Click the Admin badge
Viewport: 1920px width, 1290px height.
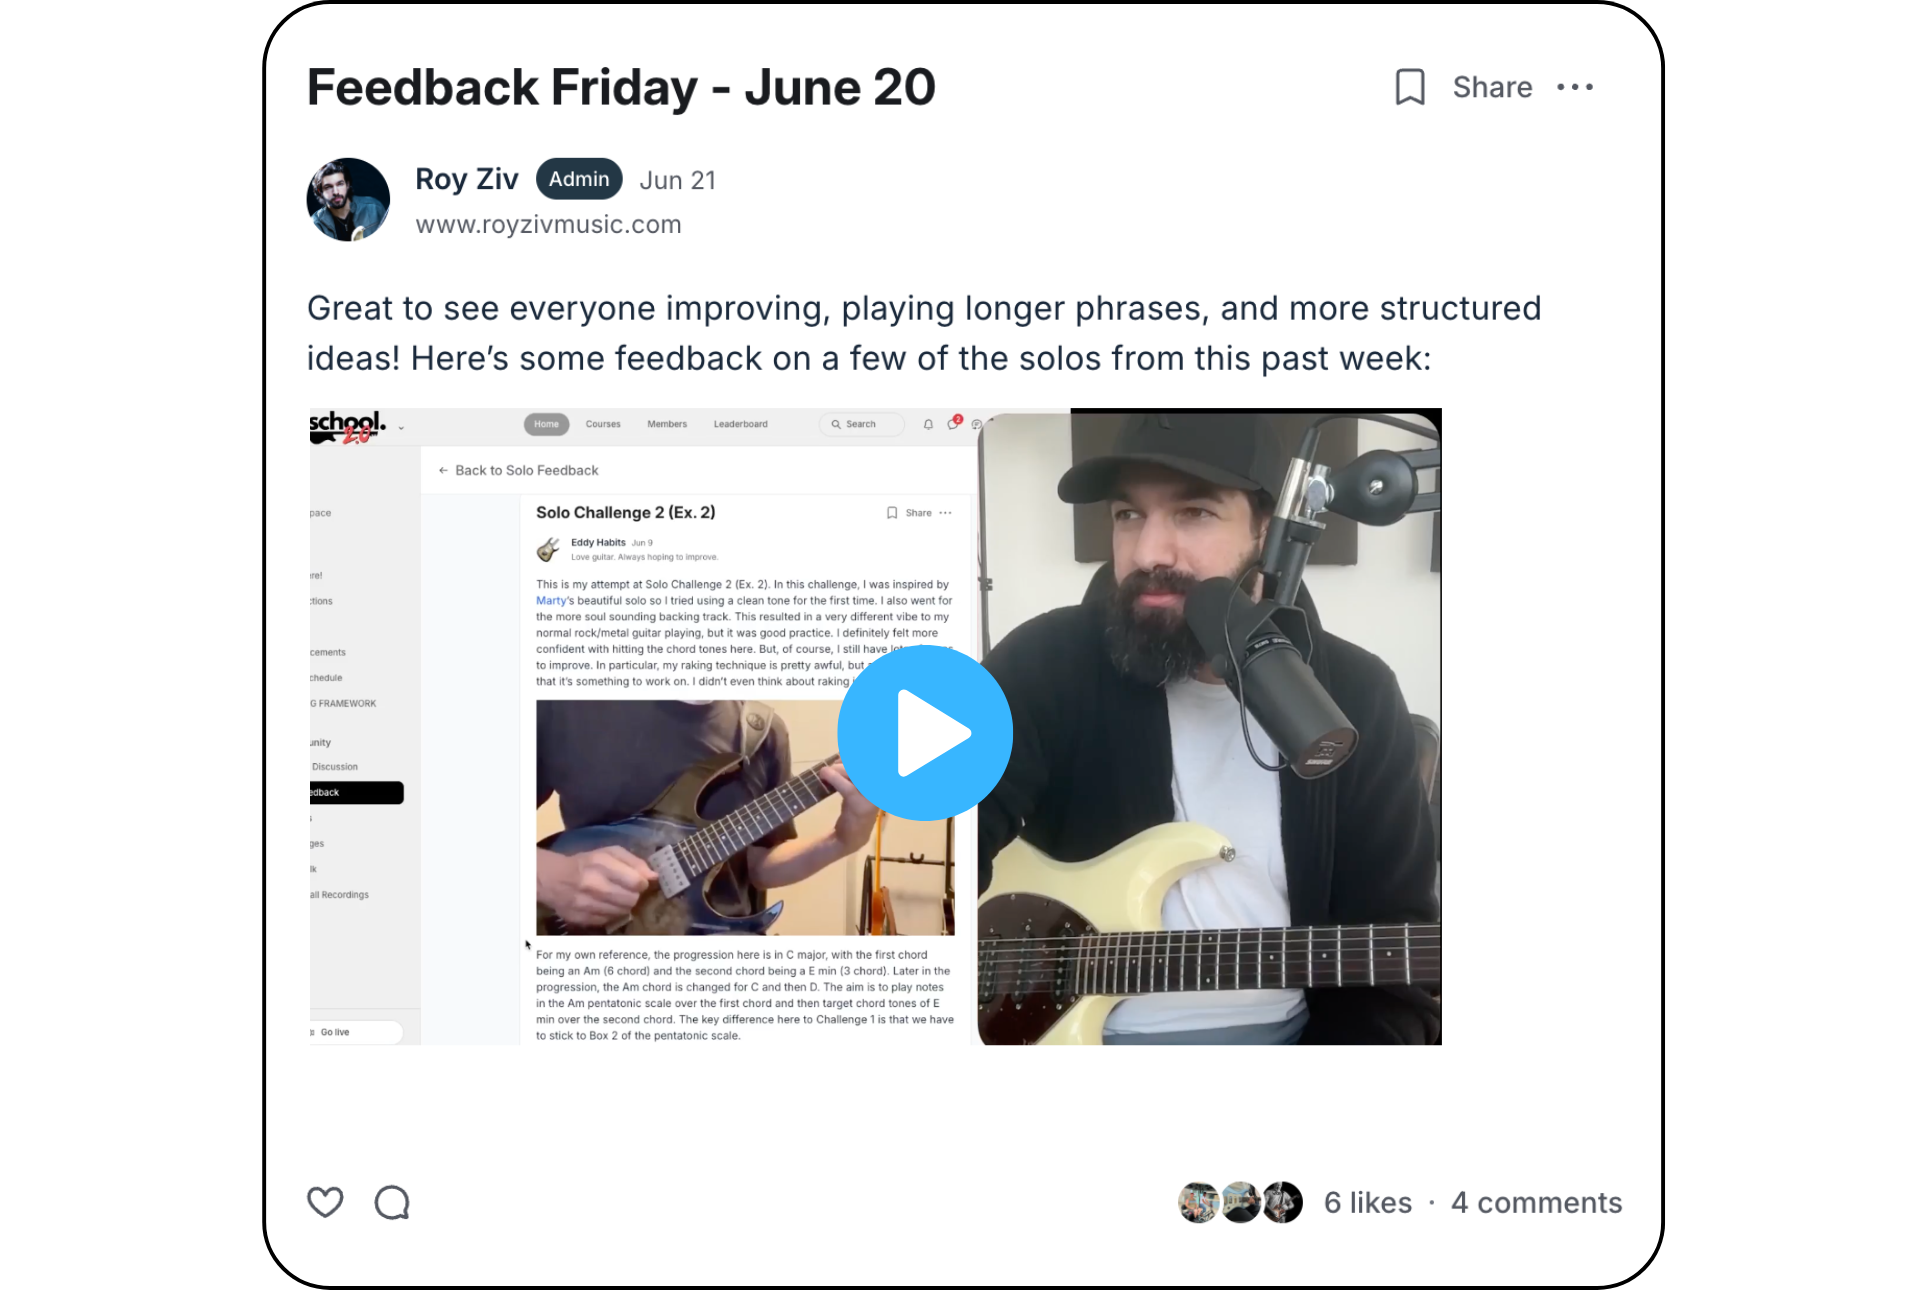coord(579,179)
